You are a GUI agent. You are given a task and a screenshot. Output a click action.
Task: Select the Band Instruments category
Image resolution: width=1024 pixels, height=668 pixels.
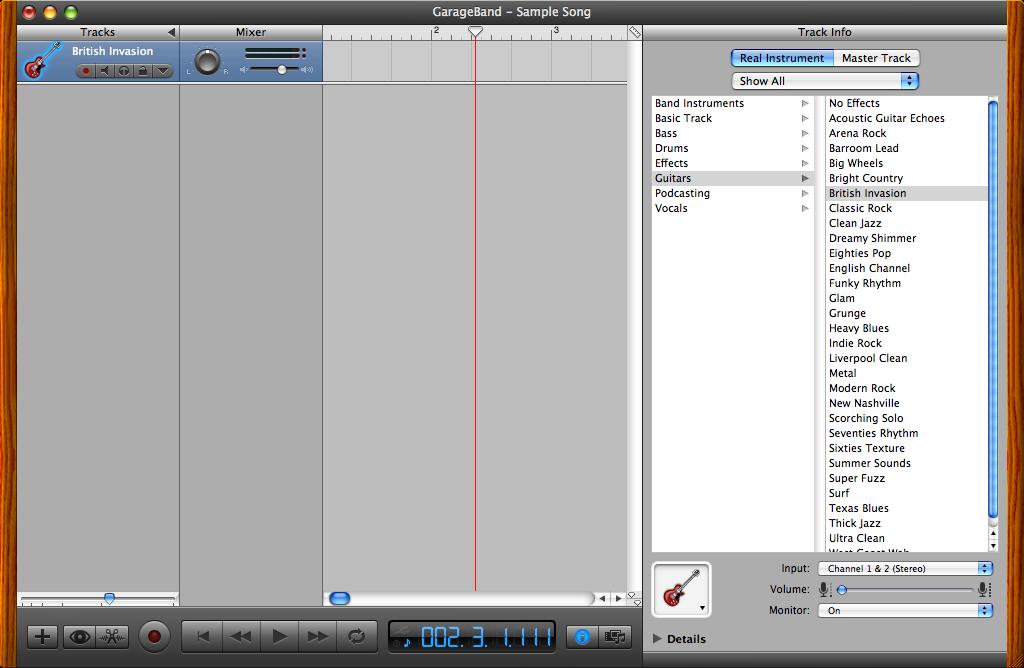[x=732, y=103]
